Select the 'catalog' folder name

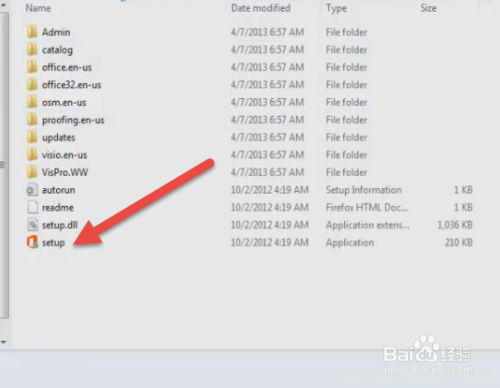coord(57,50)
